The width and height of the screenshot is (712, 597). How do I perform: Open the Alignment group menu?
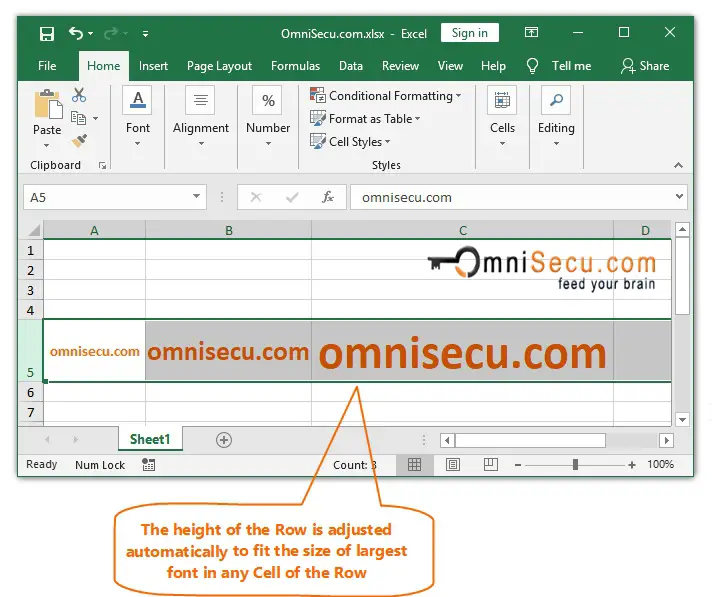[201, 117]
